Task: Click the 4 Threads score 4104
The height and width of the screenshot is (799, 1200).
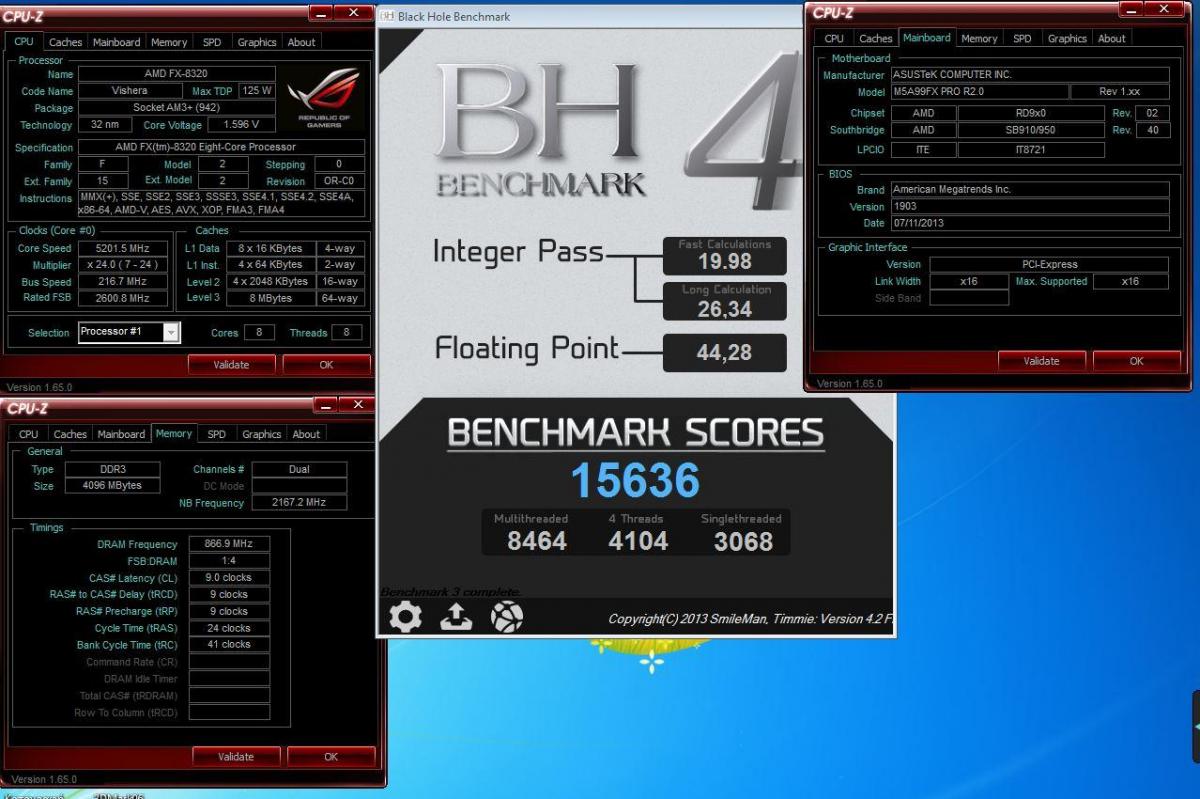Action: [637, 541]
